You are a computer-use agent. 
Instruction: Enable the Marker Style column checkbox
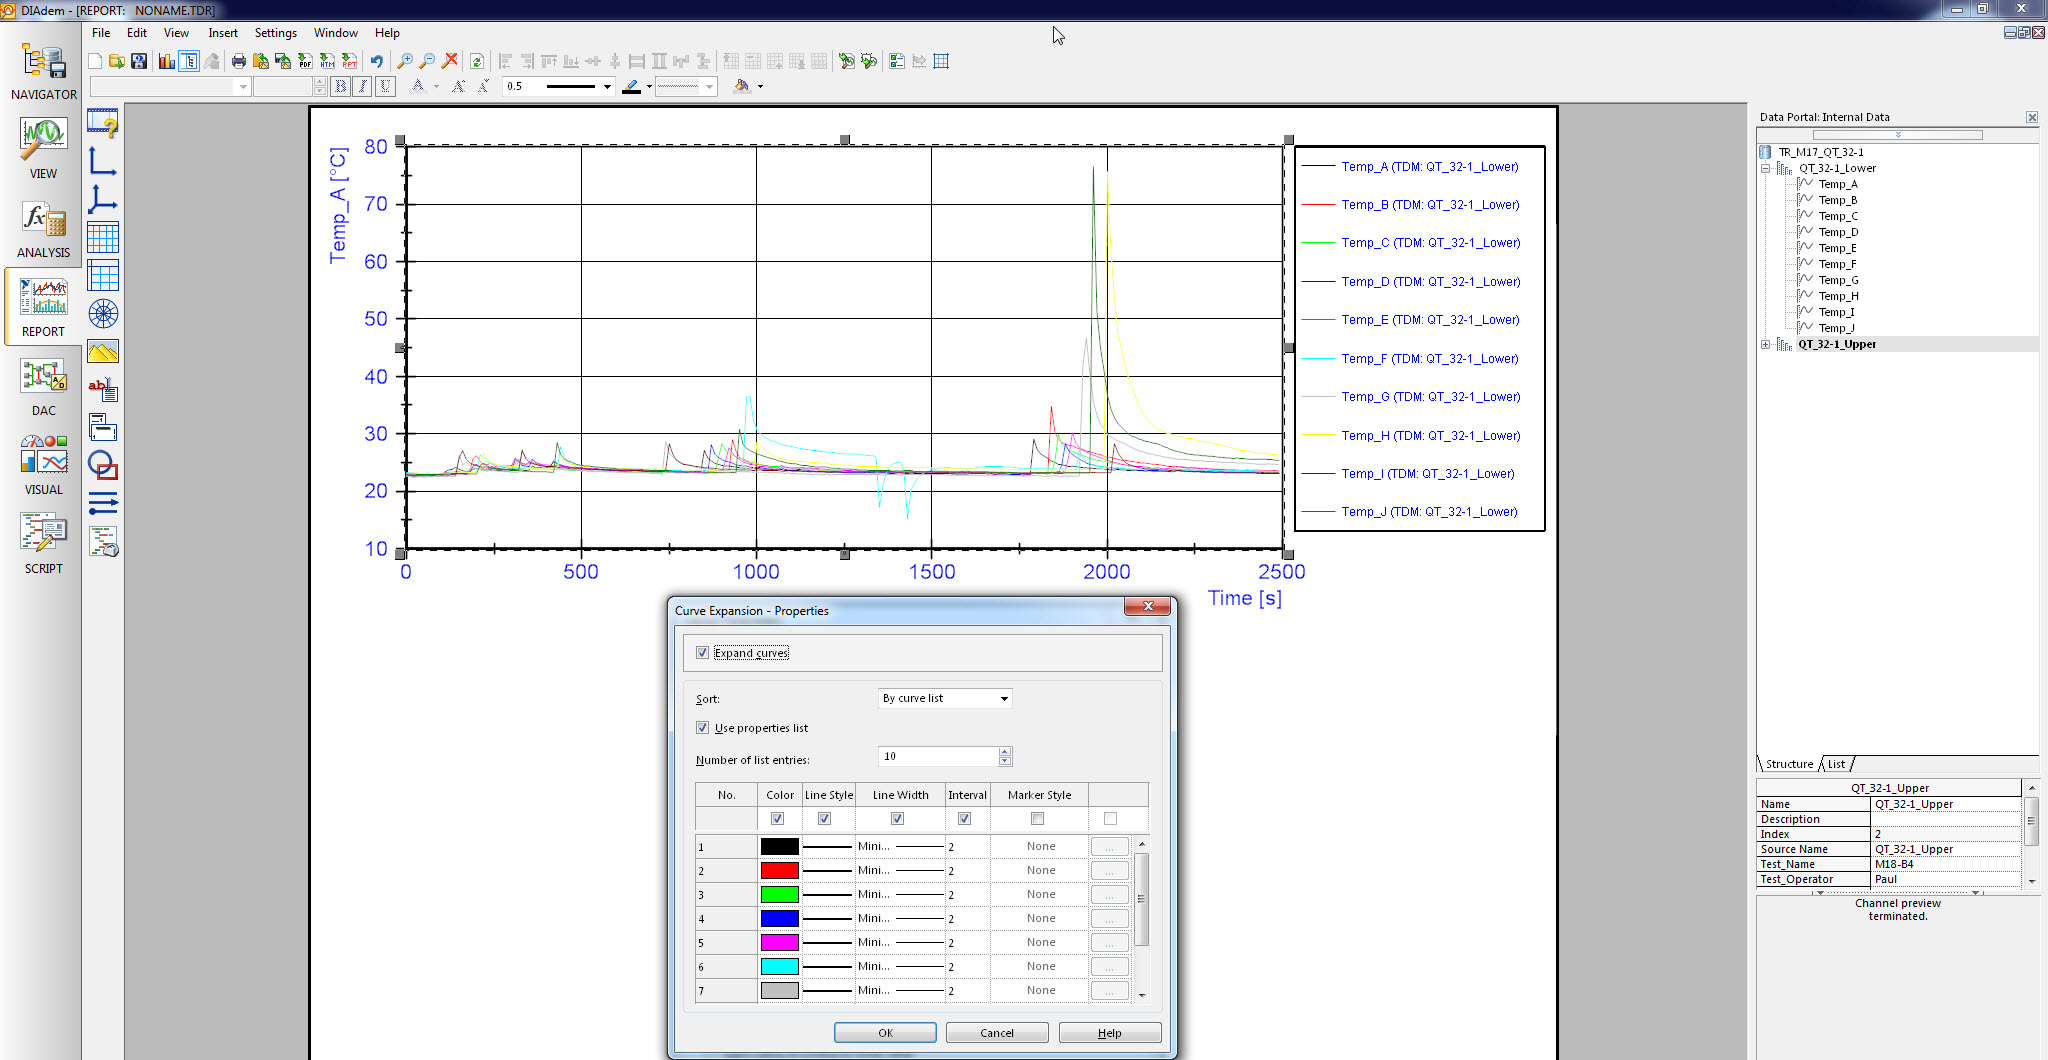click(x=1038, y=819)
